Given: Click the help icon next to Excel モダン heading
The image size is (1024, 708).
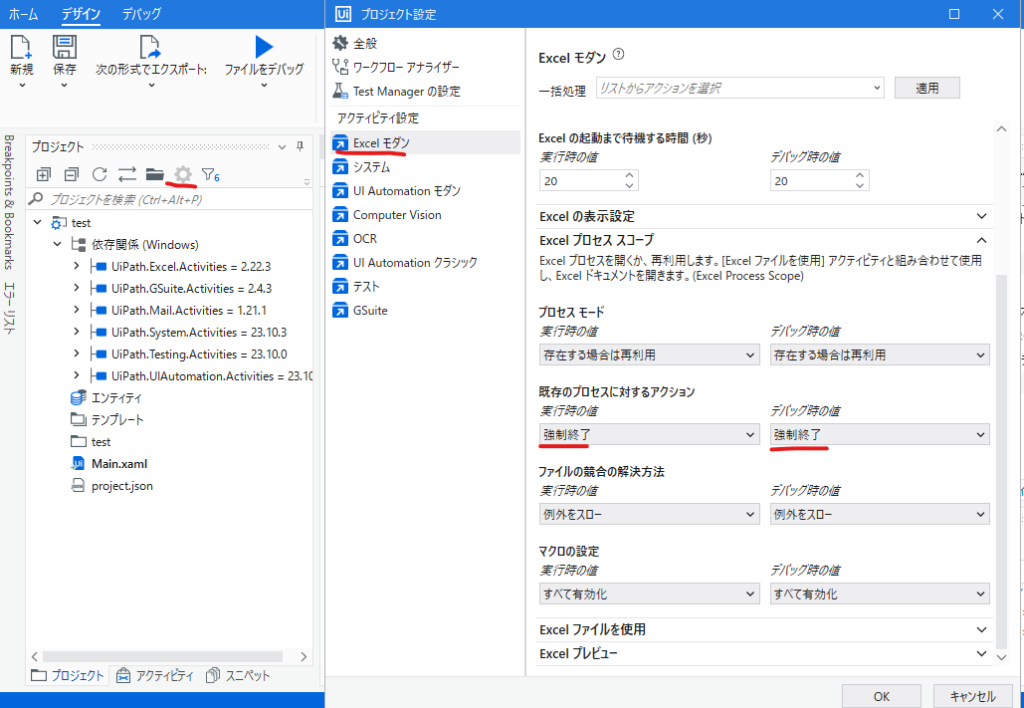Looking at the screenshot, I should pyautogui.click(x=618, y=55).
